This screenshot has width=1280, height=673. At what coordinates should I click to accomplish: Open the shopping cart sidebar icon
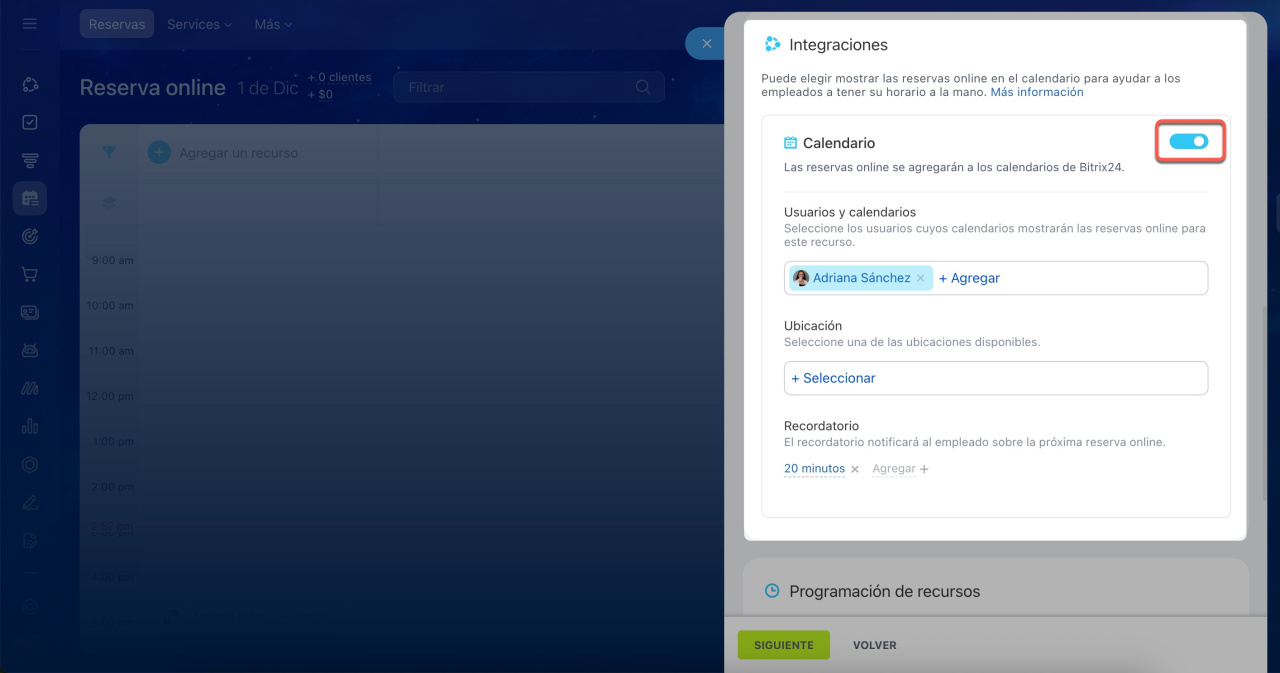(30, 274)
